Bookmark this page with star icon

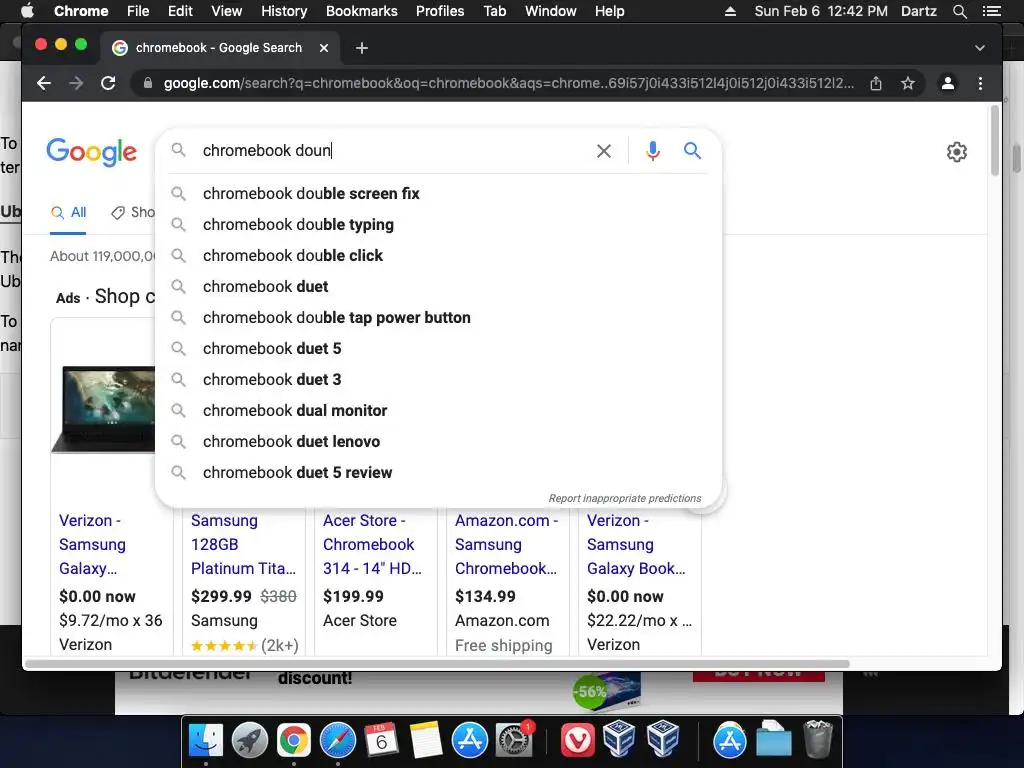[908, 83]
